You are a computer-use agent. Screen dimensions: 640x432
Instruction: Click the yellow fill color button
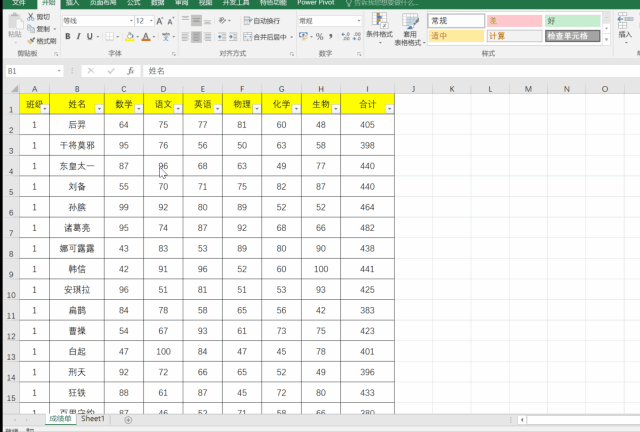[126, 37]
